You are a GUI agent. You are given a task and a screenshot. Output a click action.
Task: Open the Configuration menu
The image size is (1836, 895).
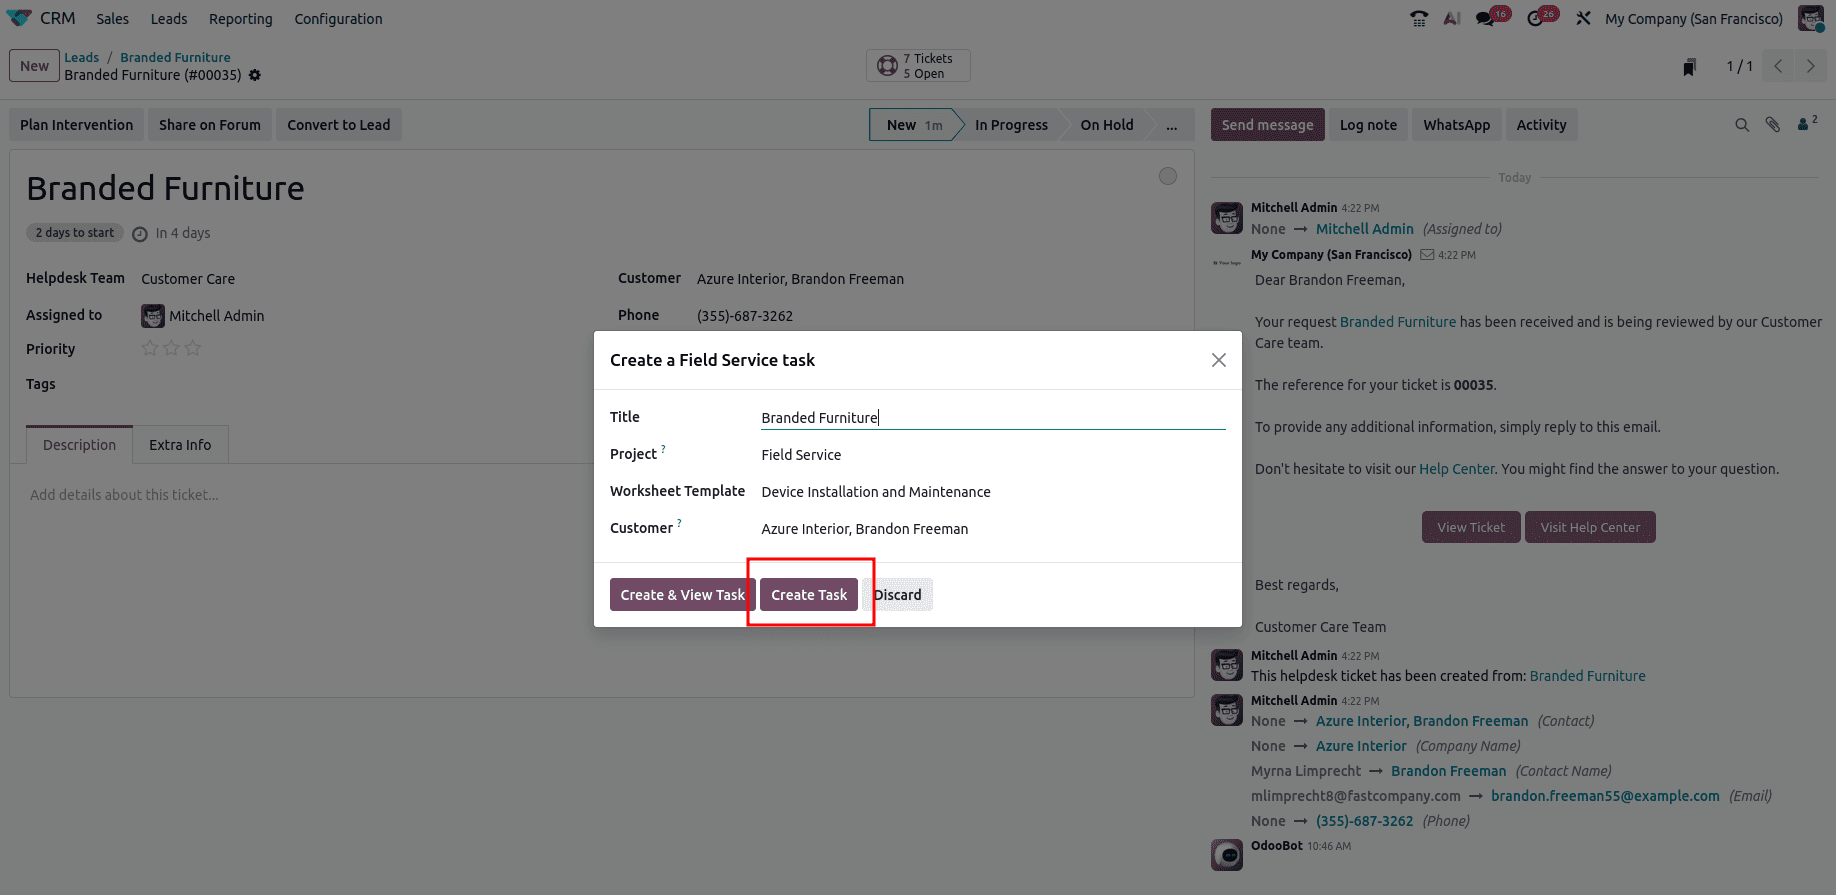click(x=338, y=18)
